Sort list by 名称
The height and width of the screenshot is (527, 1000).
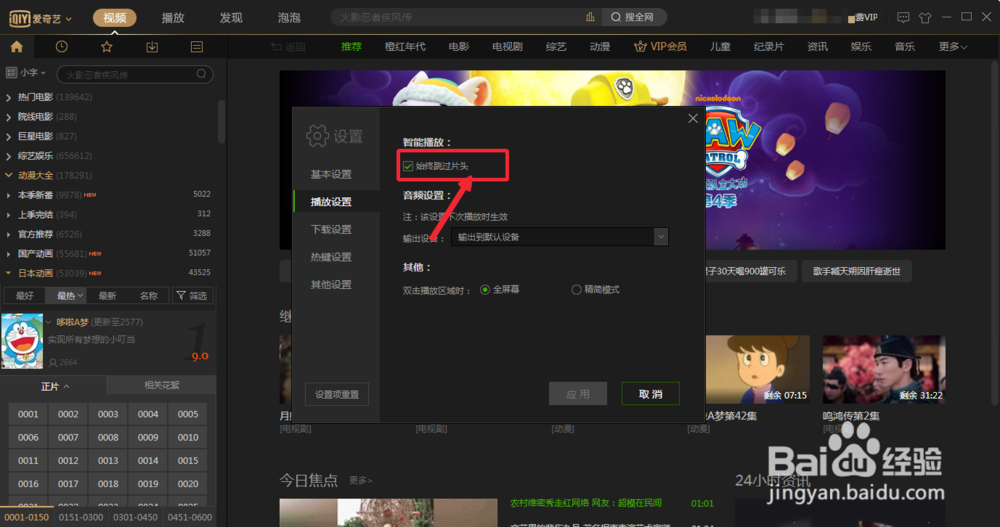click(x=149, y=295)
